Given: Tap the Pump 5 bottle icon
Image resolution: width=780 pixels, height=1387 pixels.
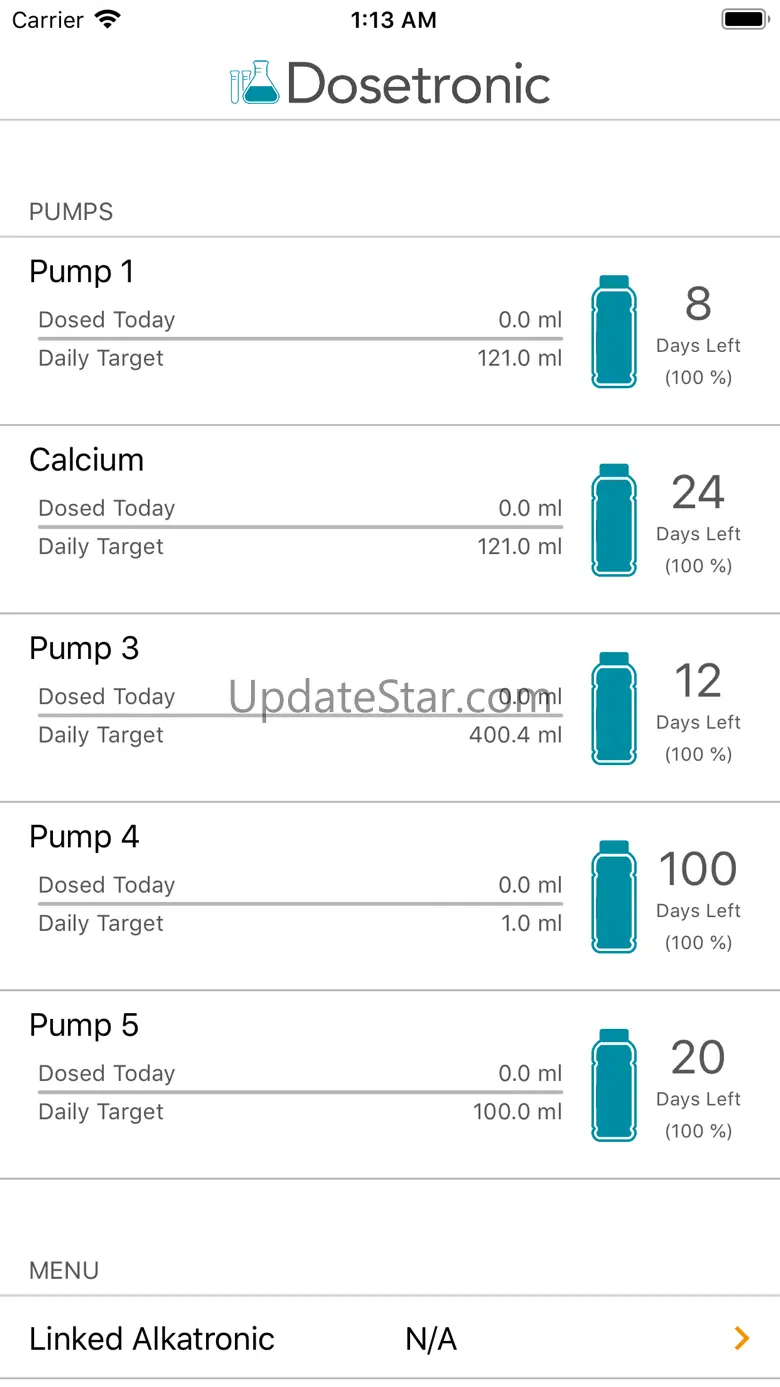Looking at the screenshot, I should (x=613, y=1085).
